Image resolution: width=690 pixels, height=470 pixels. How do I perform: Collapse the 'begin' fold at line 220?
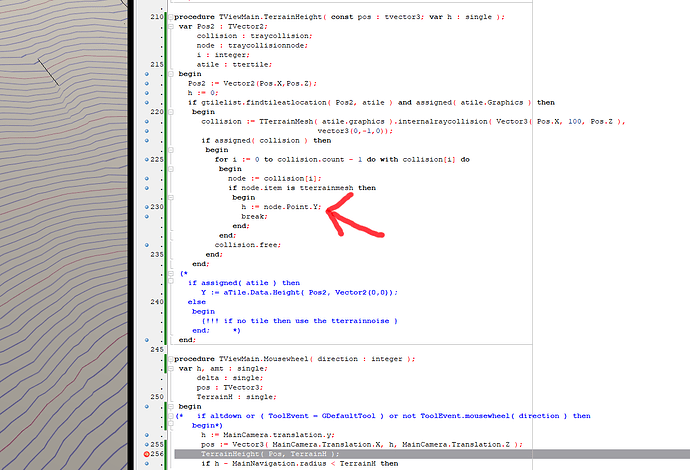[x=171, y=112]
